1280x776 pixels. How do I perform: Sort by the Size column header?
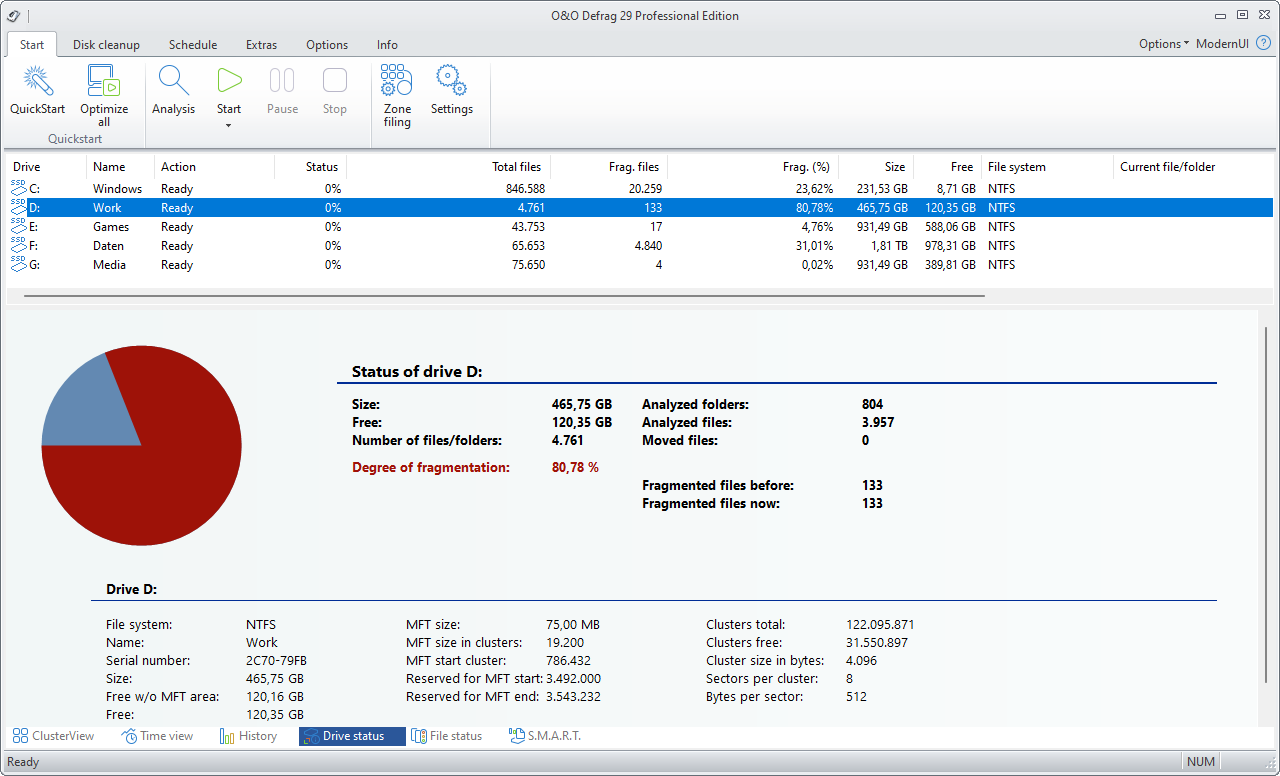pyautogui.click(x=876, y=167)
